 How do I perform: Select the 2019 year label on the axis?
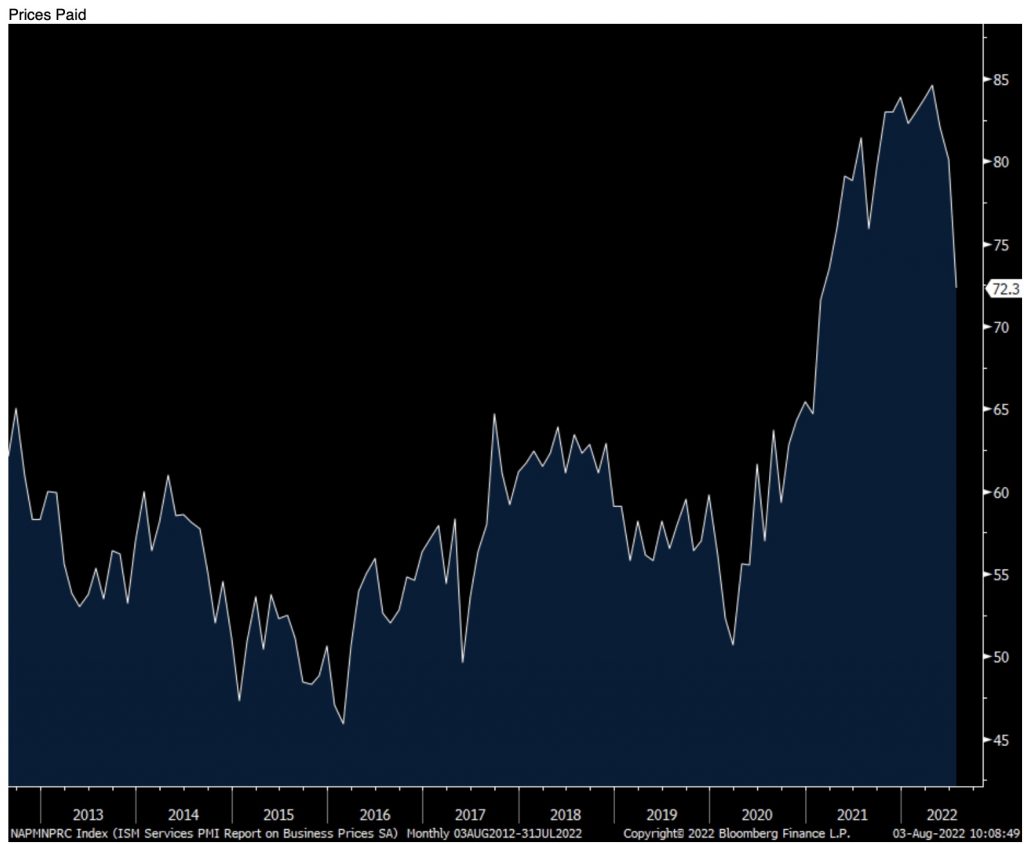point(661,814)
